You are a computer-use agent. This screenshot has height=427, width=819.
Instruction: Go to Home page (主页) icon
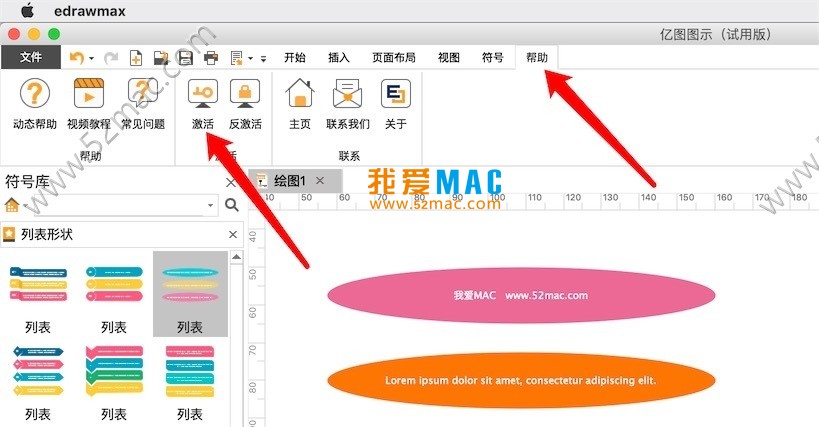300,94
